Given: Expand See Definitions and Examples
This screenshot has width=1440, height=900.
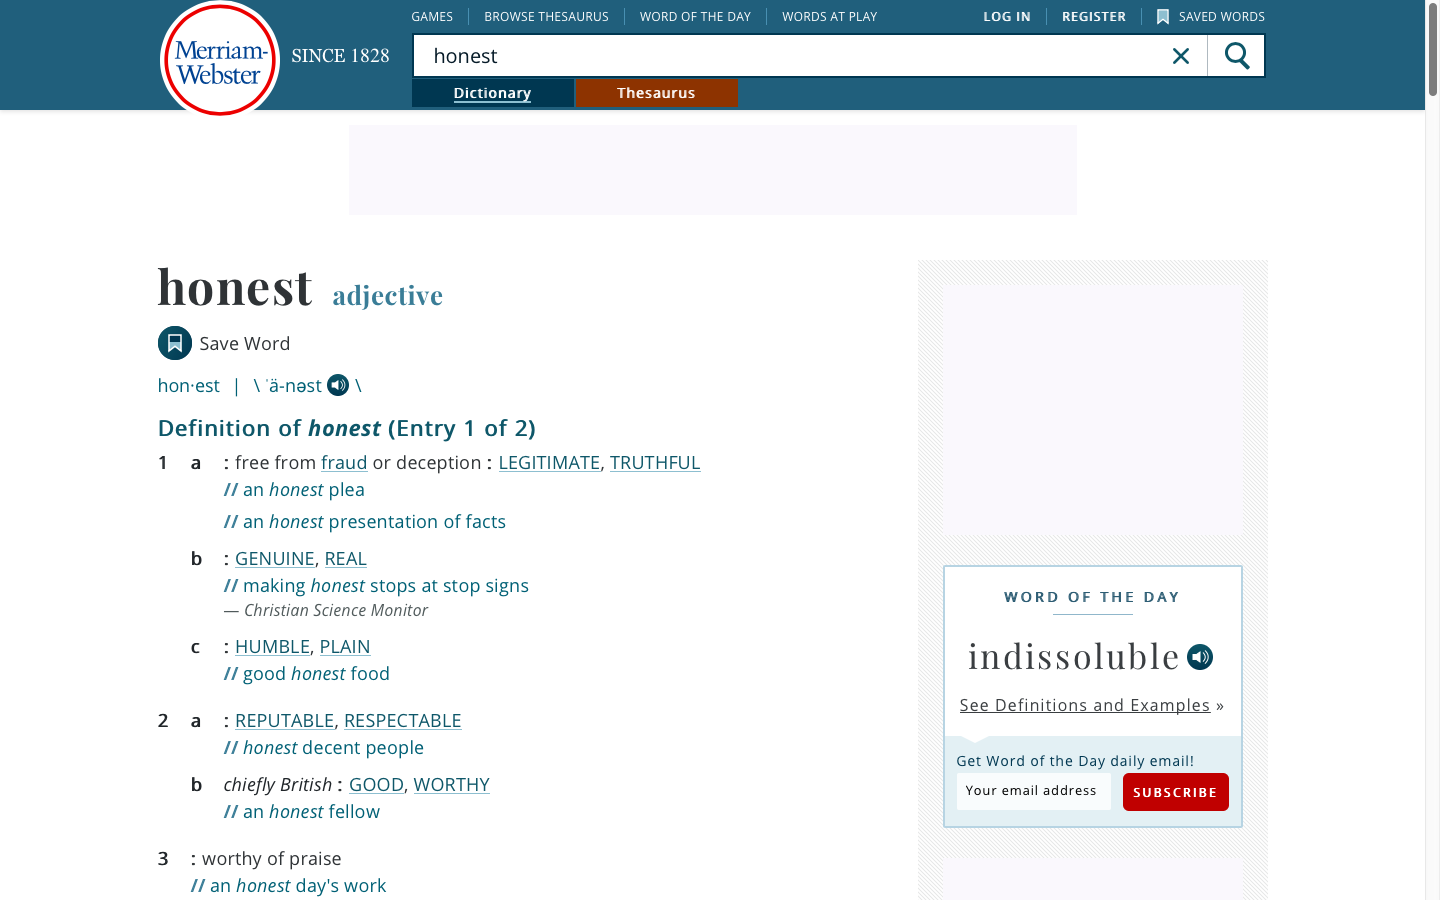Looking at the screenshot, I should coord(1084,705).
